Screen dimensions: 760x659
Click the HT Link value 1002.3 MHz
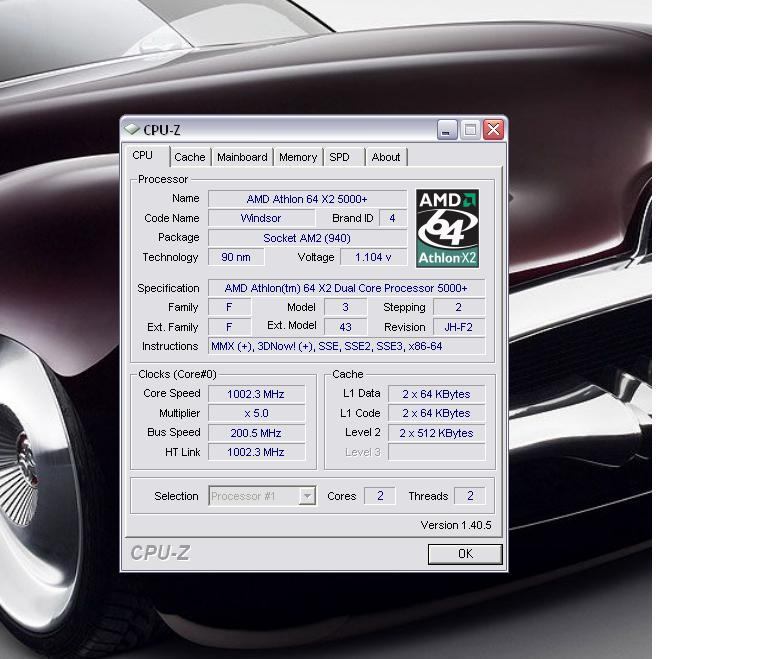(x=256, y=452)
